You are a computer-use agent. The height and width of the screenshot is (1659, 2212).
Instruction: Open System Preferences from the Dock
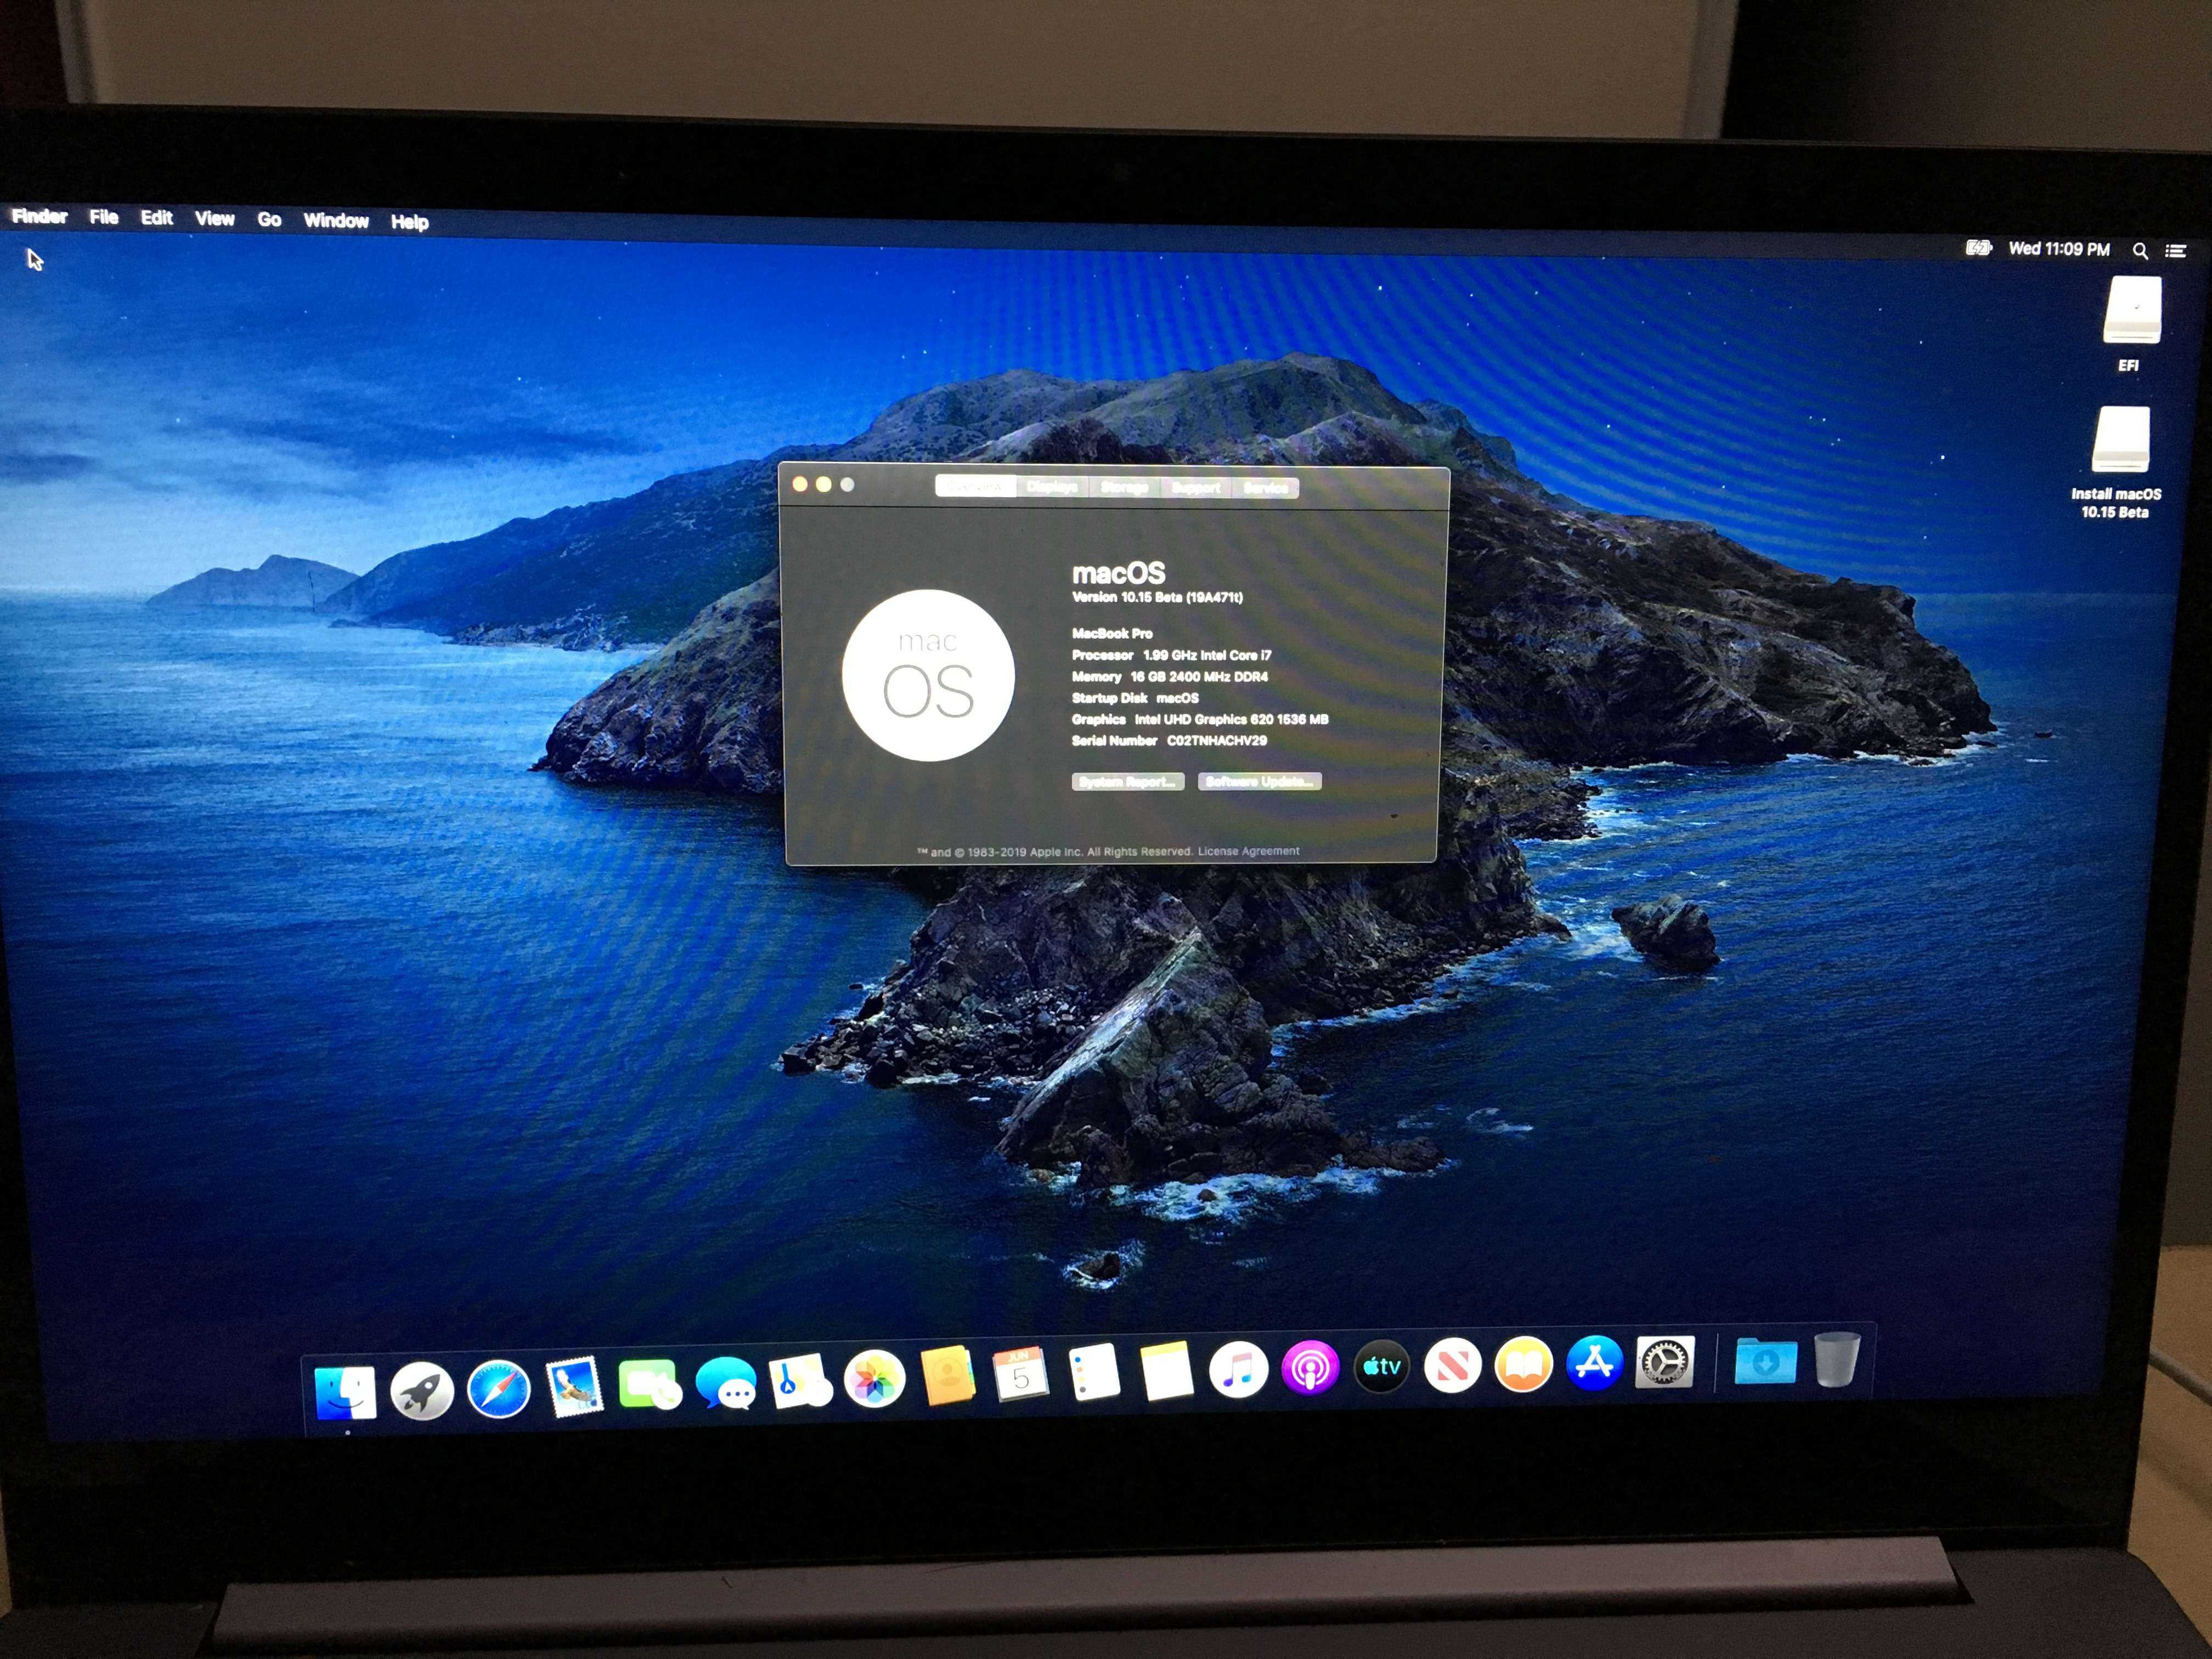point(1664,1361)
